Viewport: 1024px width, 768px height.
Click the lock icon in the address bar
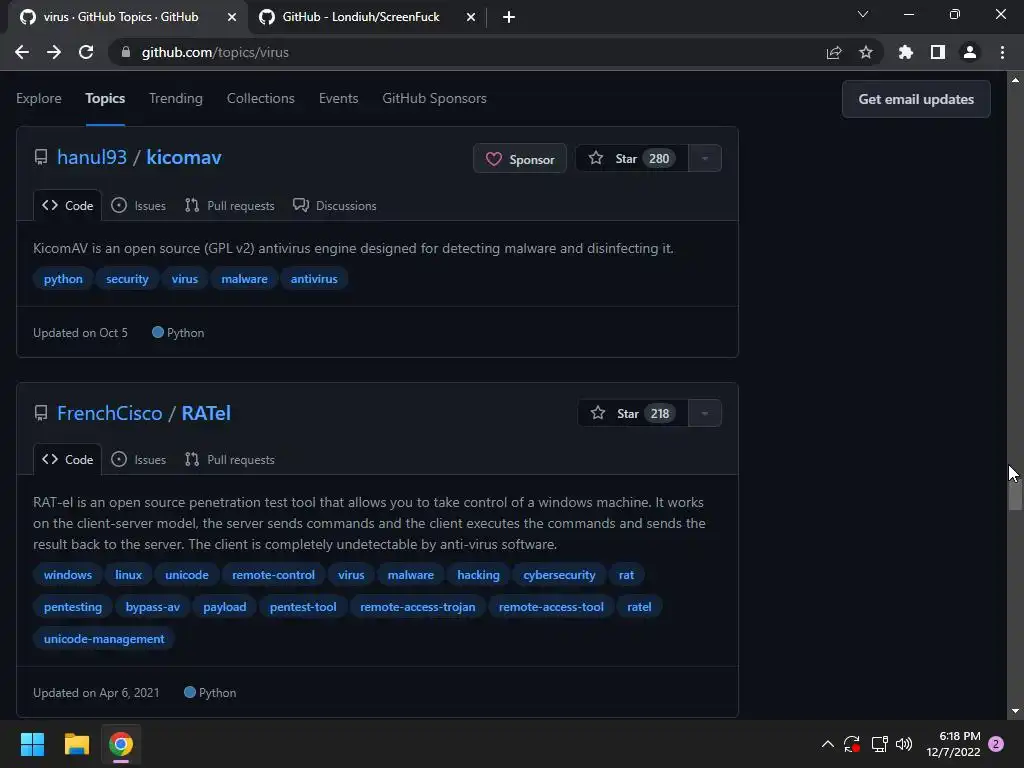coord(126,52)
